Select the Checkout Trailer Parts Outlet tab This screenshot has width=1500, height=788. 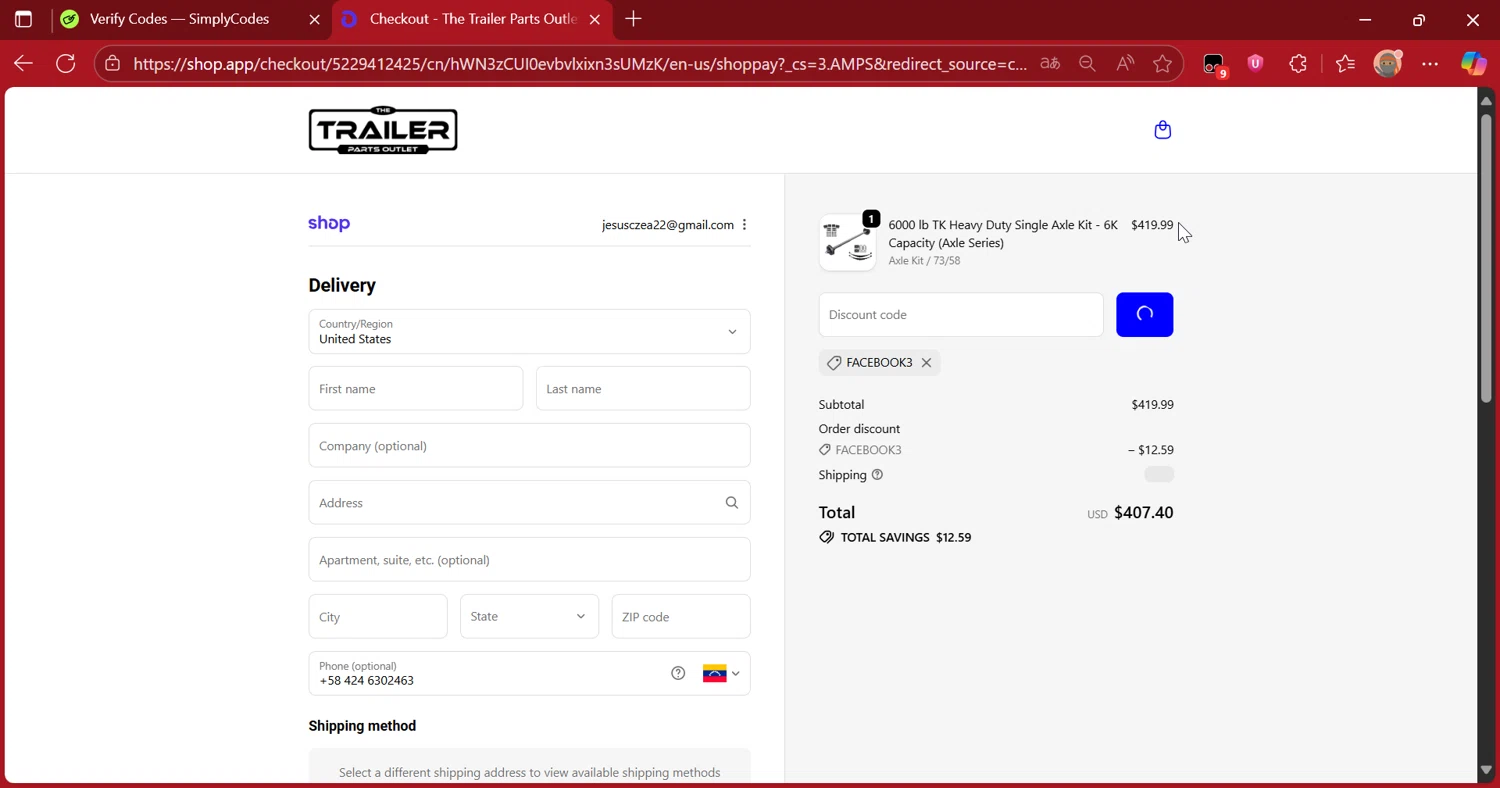[472, 19]
